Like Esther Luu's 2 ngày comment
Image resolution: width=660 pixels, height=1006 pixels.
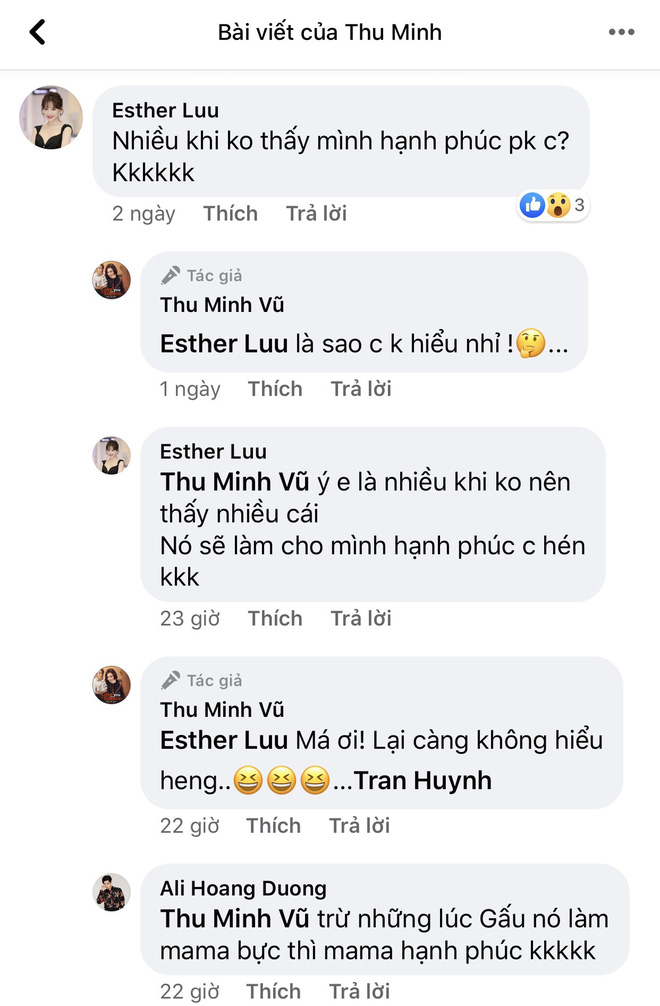tap(230, 214)
